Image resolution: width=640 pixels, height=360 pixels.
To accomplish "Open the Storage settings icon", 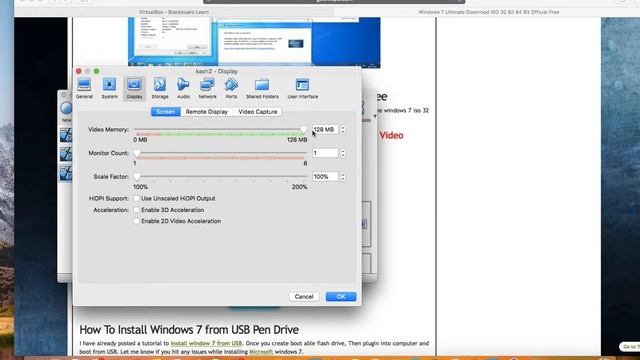I will pos(160,88).
